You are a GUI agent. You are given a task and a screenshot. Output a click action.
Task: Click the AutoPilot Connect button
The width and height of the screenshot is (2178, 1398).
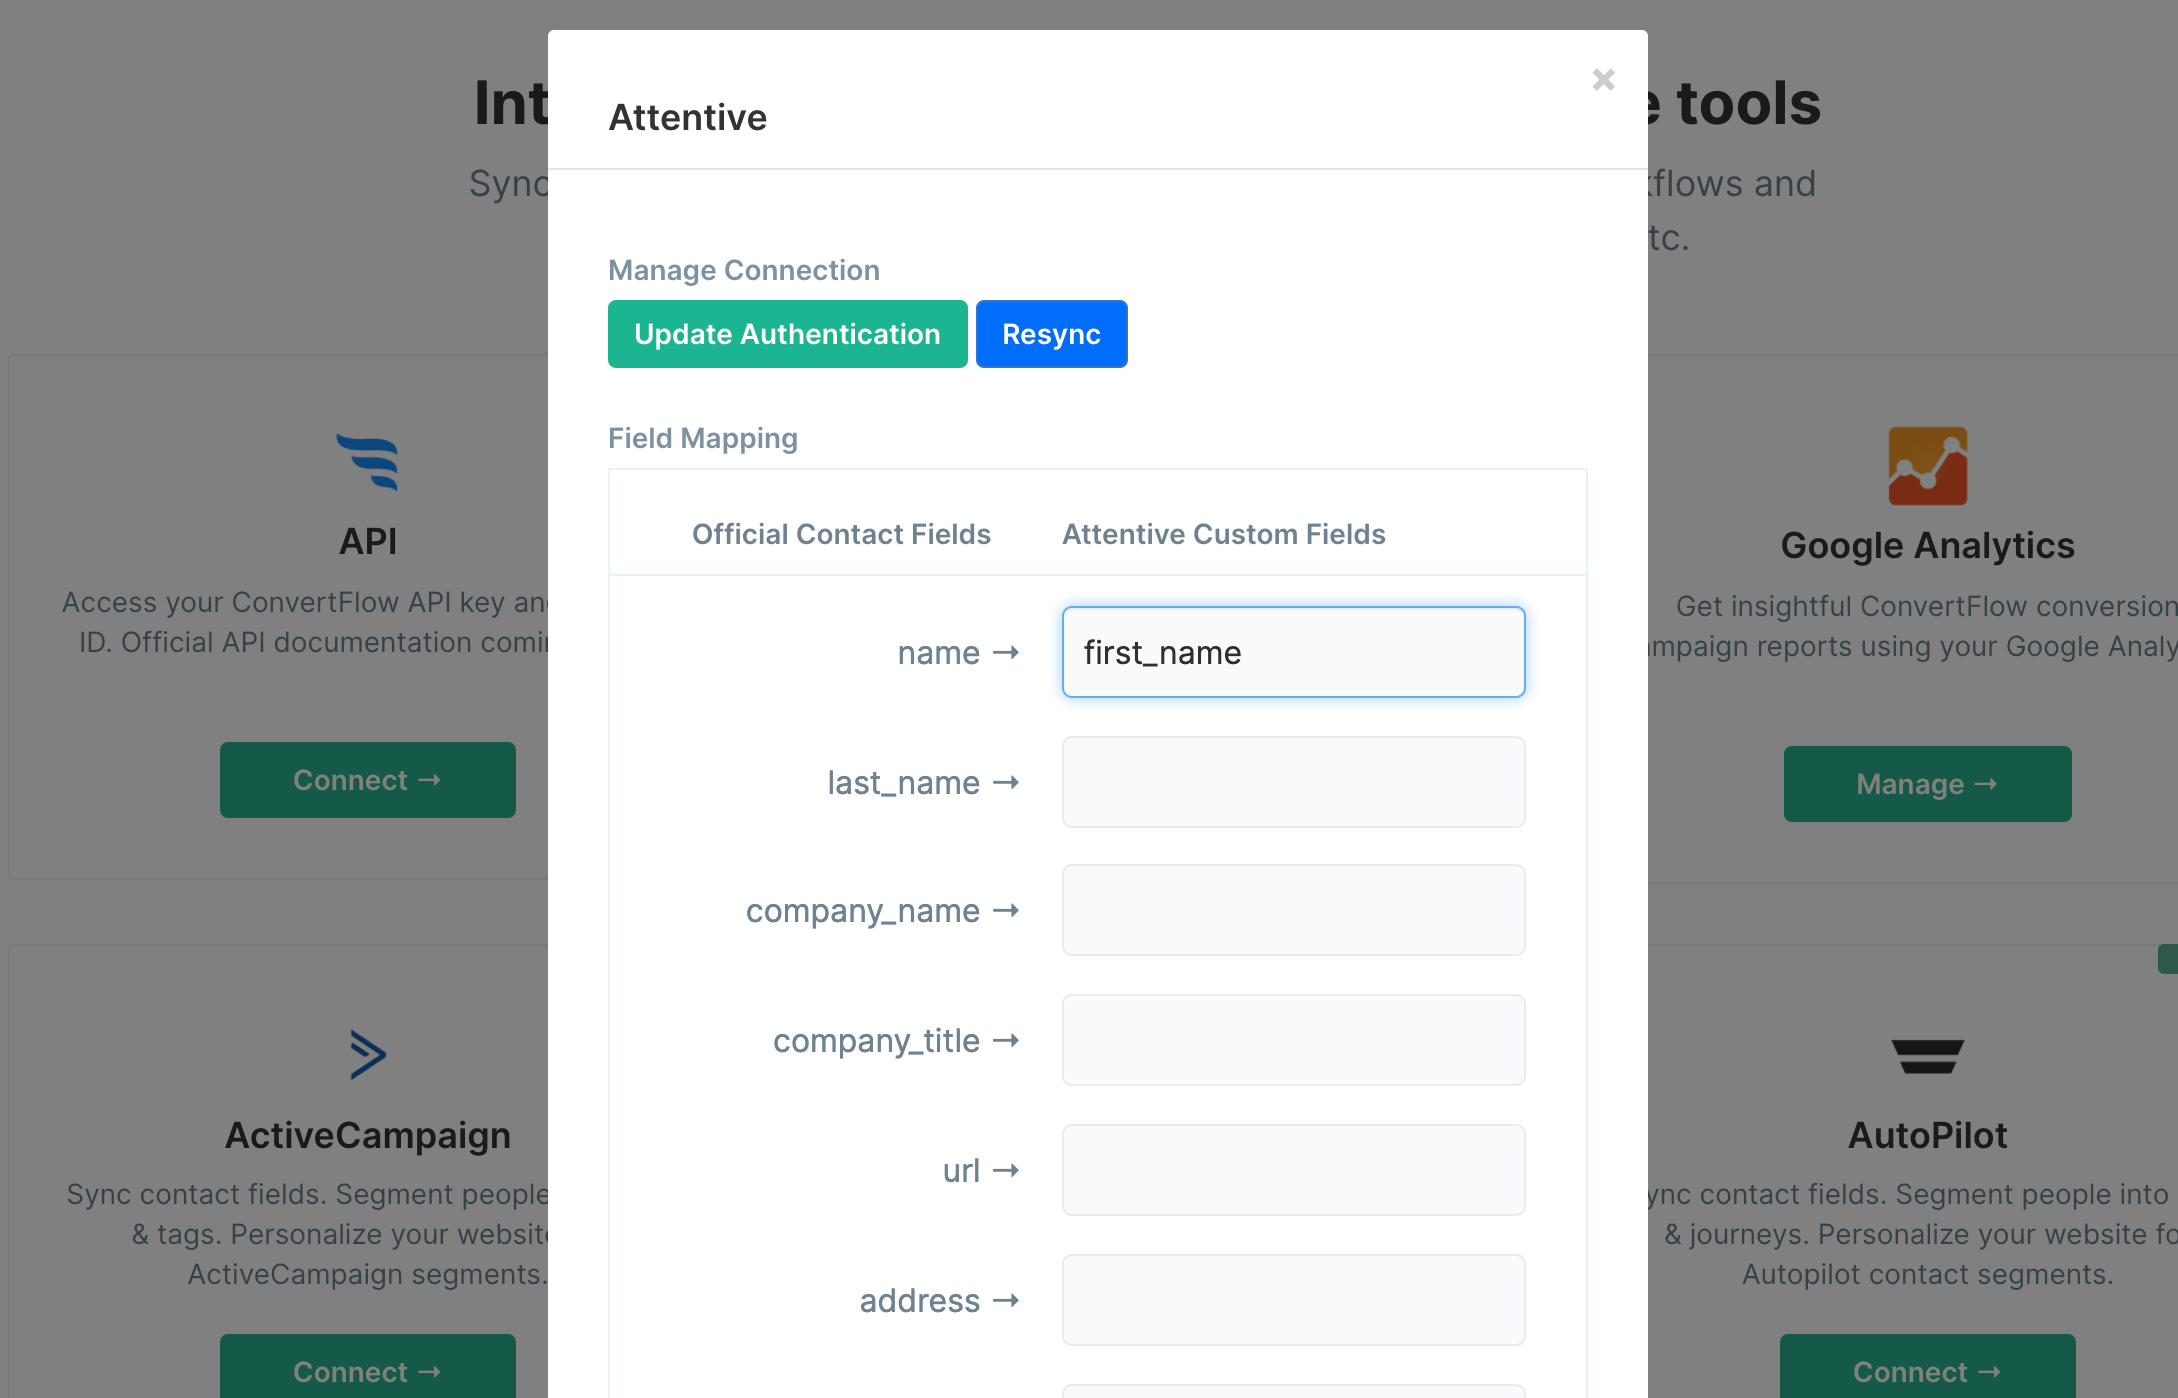[1927, 1367]
